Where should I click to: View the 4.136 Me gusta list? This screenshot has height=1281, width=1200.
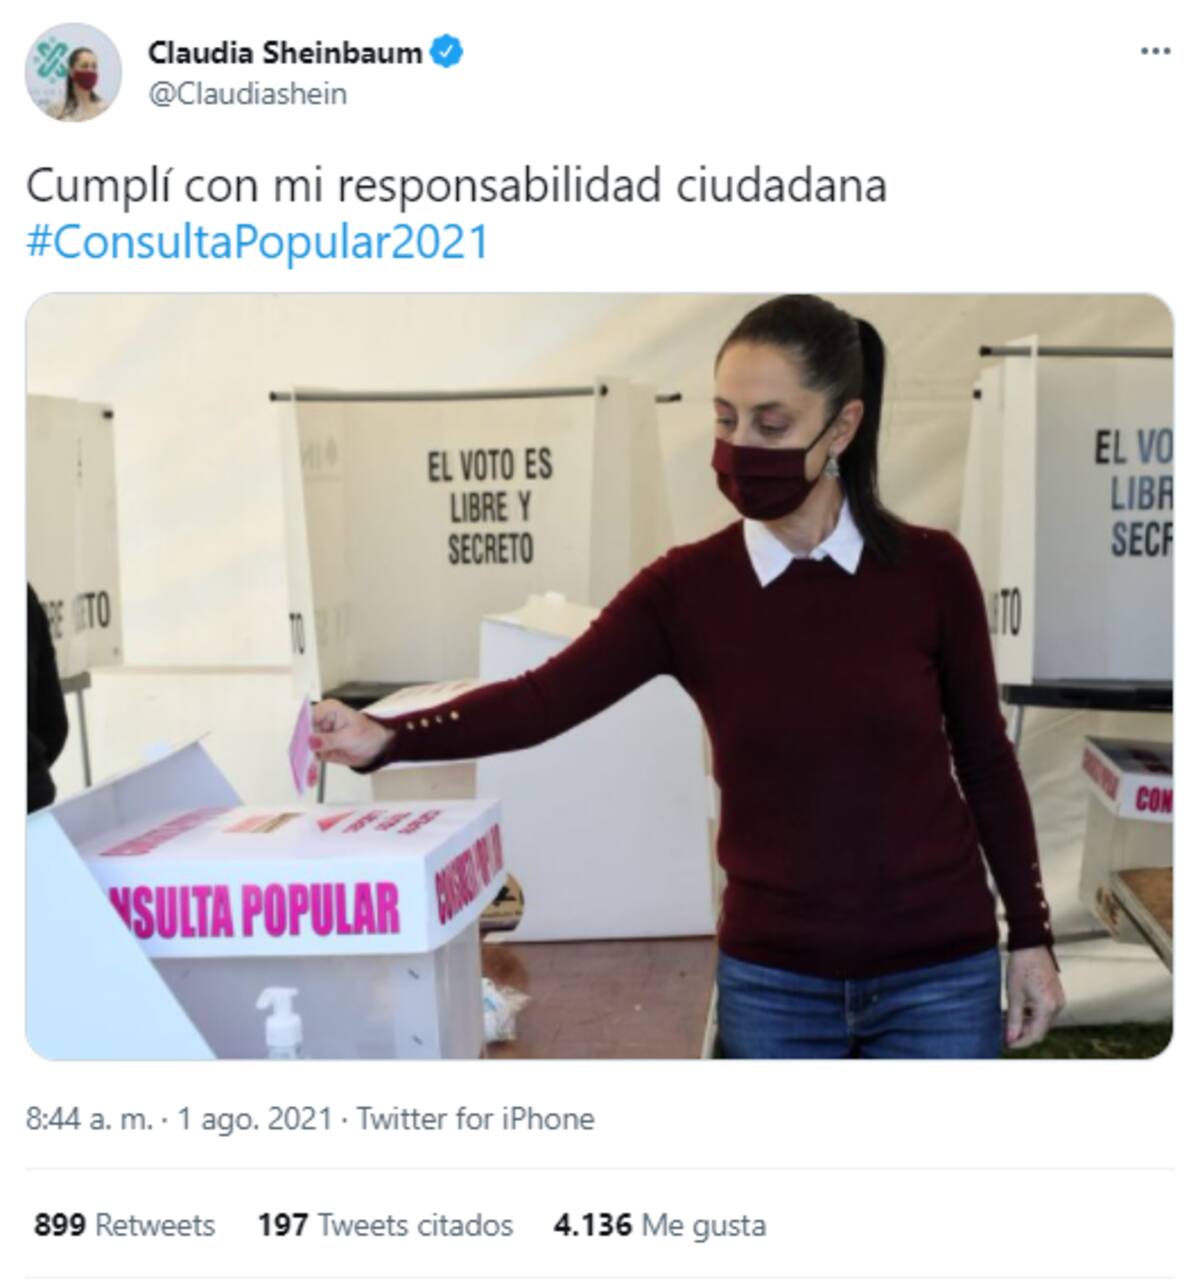coord(659,1225)
